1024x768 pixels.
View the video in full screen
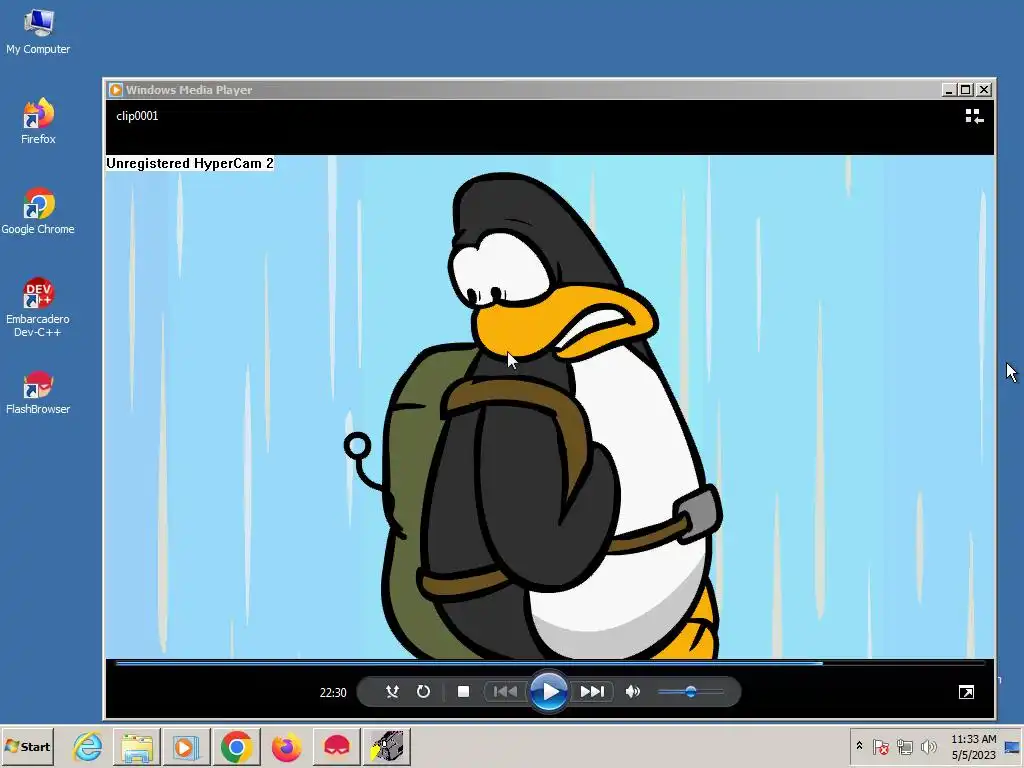pos(966,692)
